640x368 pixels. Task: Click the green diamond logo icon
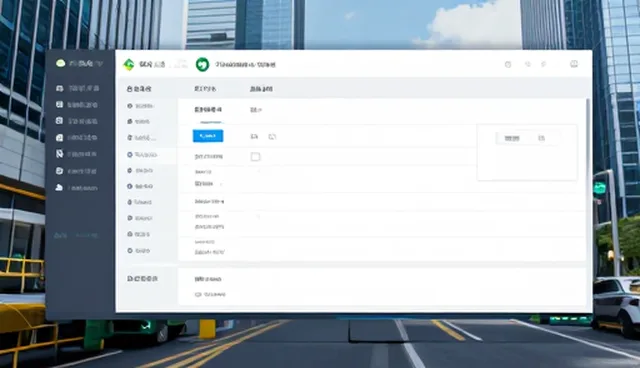click(x=129, y=64)
